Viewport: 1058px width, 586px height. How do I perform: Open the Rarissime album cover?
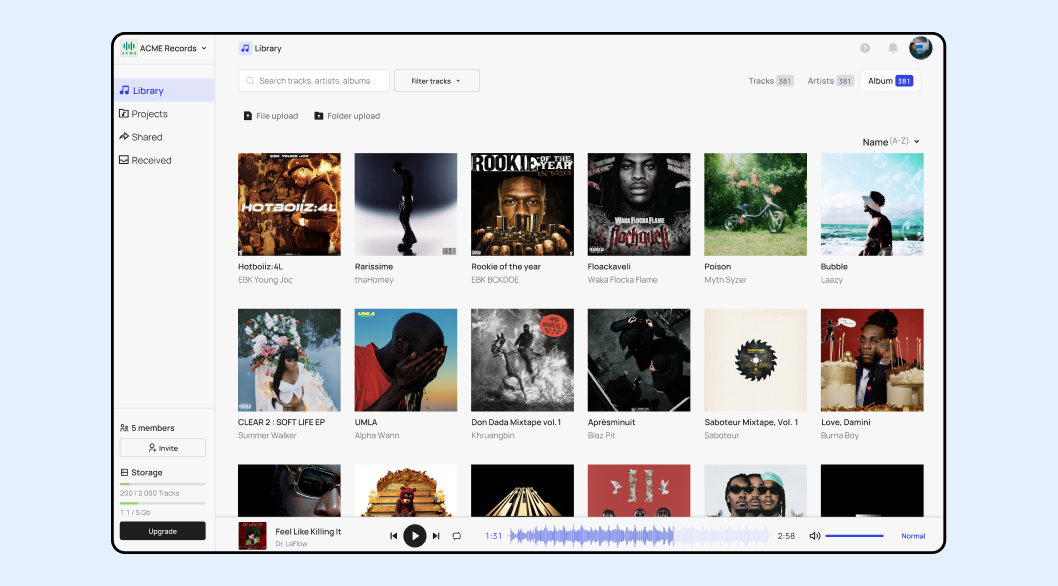tap(406, 205)
